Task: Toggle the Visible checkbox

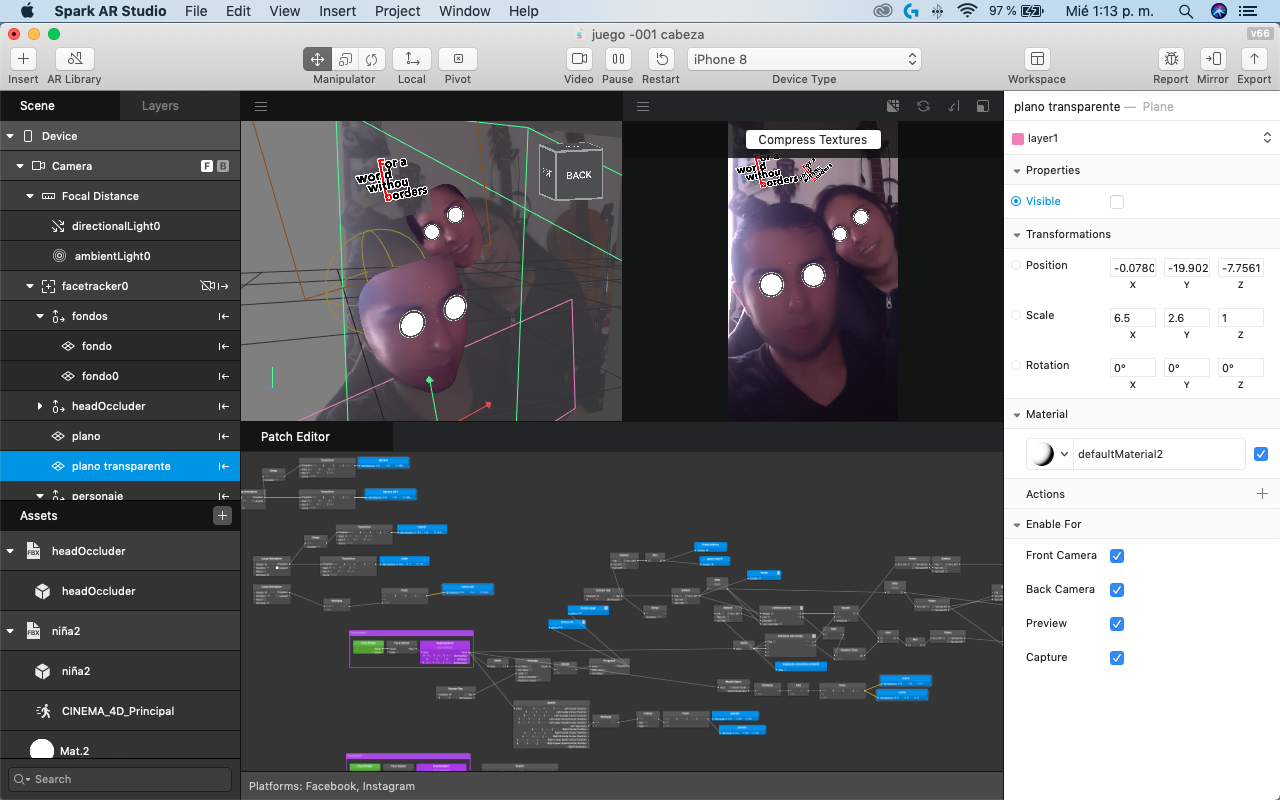Action: click(x=1117, y=202)
